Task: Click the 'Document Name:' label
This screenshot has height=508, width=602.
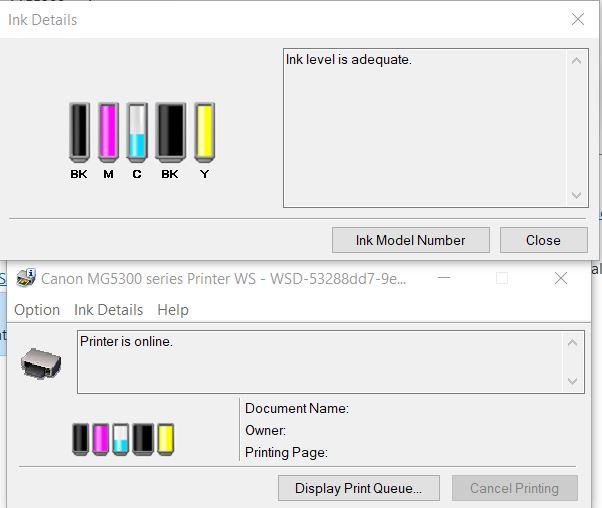Action: (297, 408)
